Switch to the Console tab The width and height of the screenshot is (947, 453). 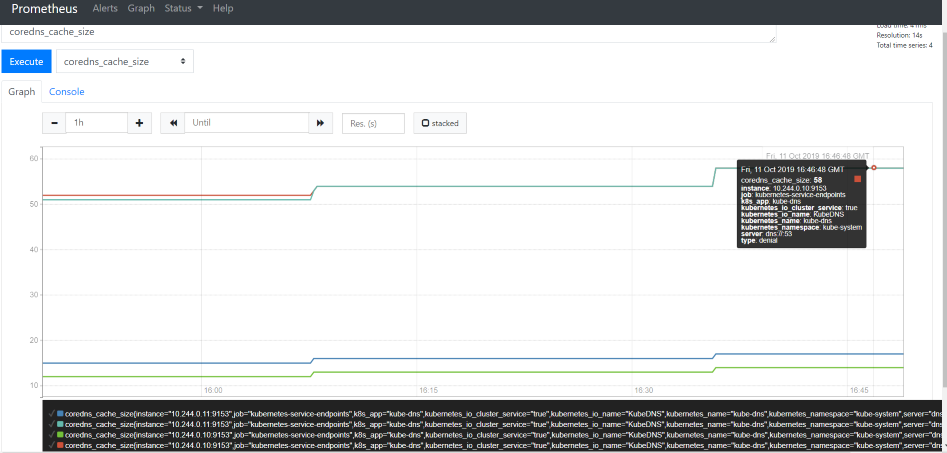pyautogui.click(x=66, y=92)
